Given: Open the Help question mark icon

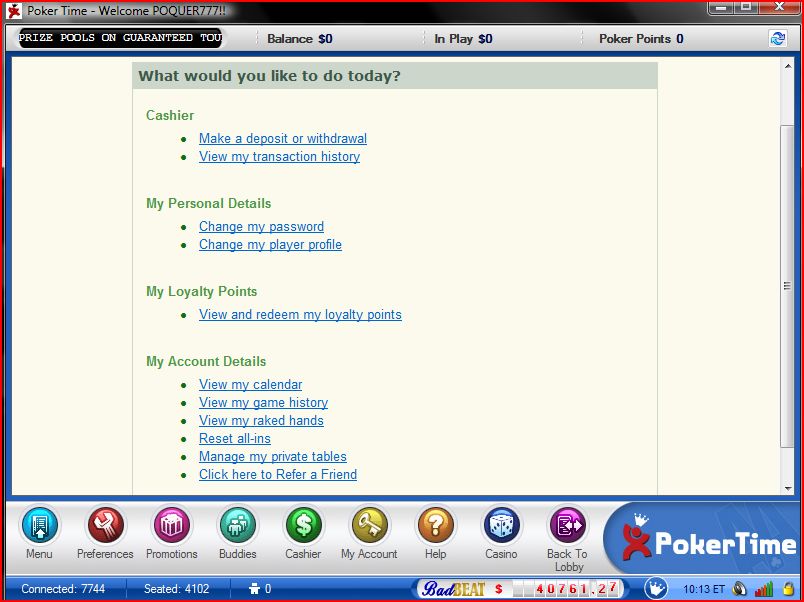Looking at the screenshot, I should 435,525.
